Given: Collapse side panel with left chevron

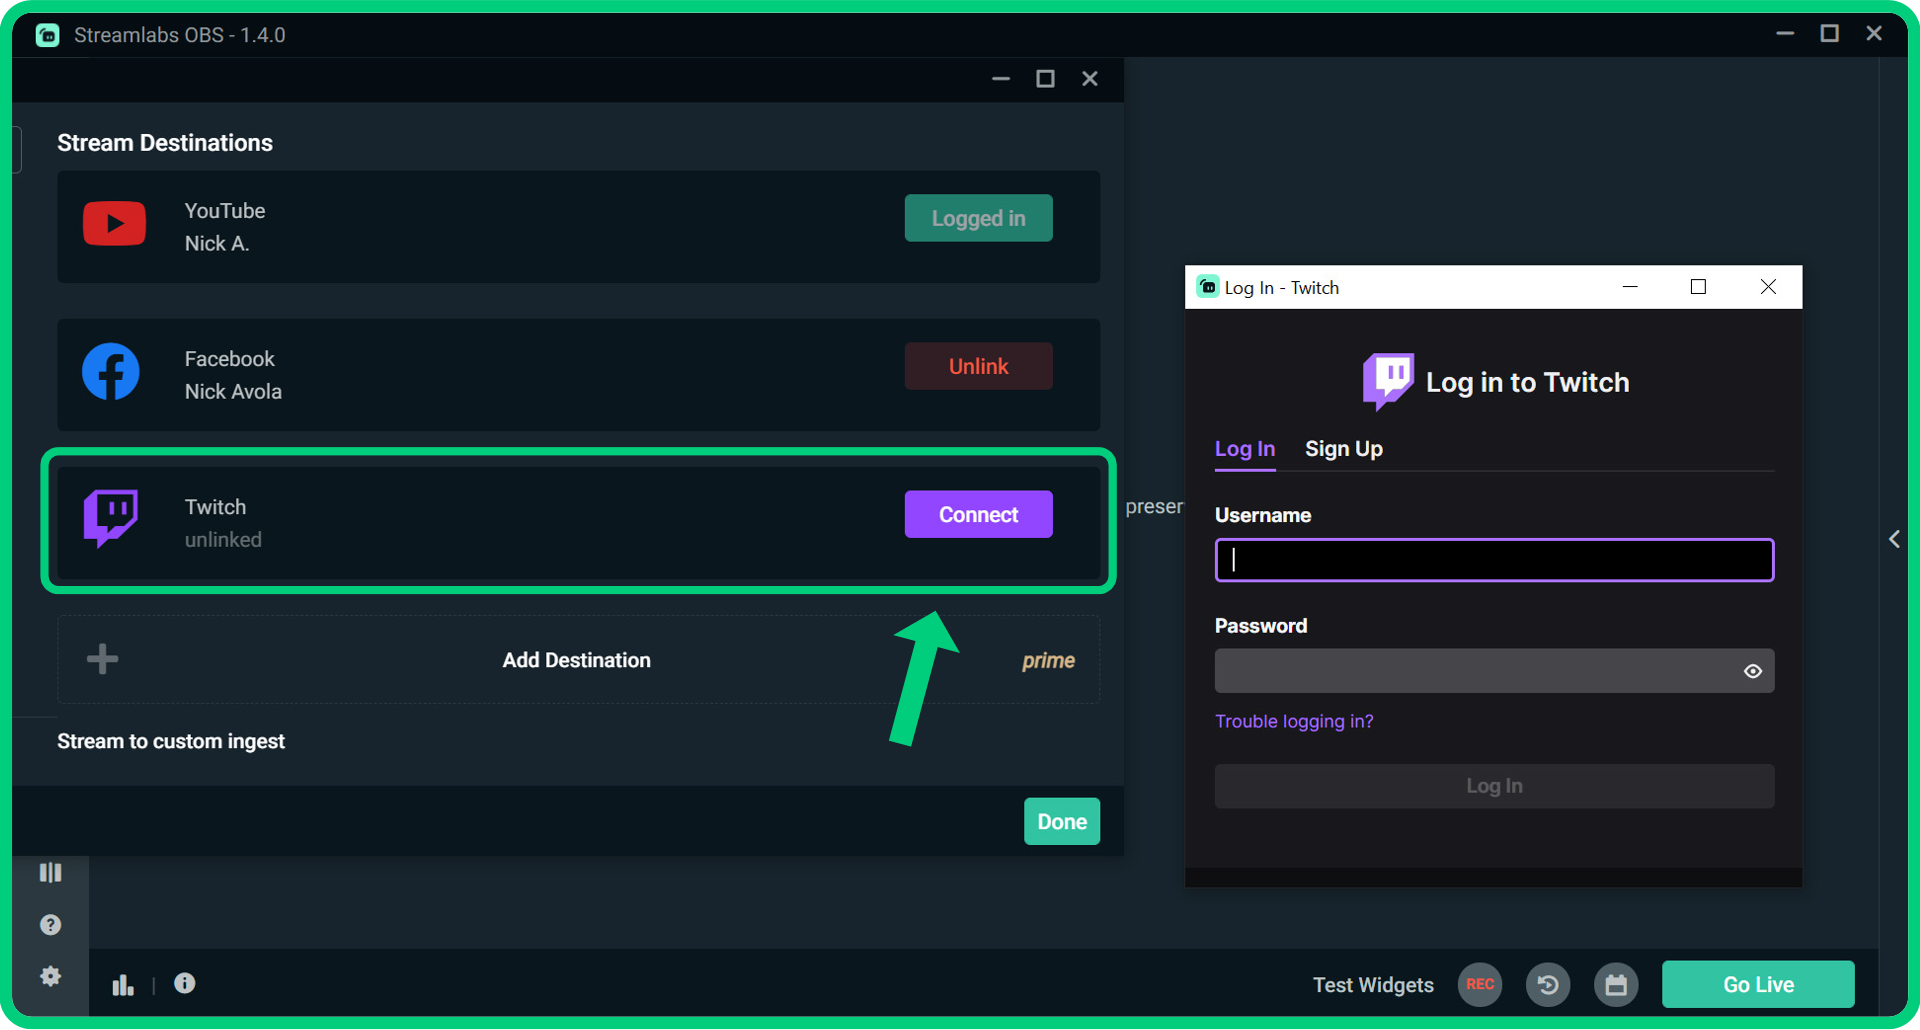Looking at the screenshot, I should coord(1894,540).
